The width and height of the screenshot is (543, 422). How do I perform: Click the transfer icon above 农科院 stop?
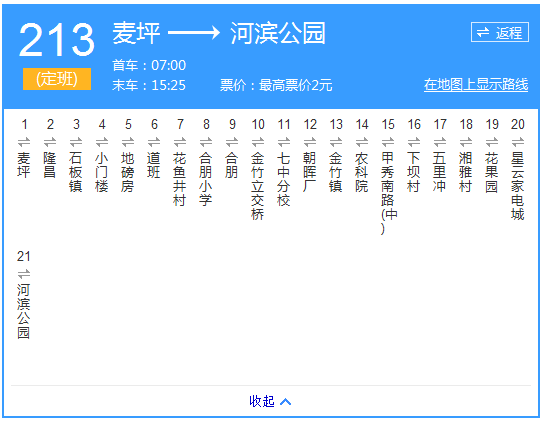pyautogui.click(x=362, y=142)
